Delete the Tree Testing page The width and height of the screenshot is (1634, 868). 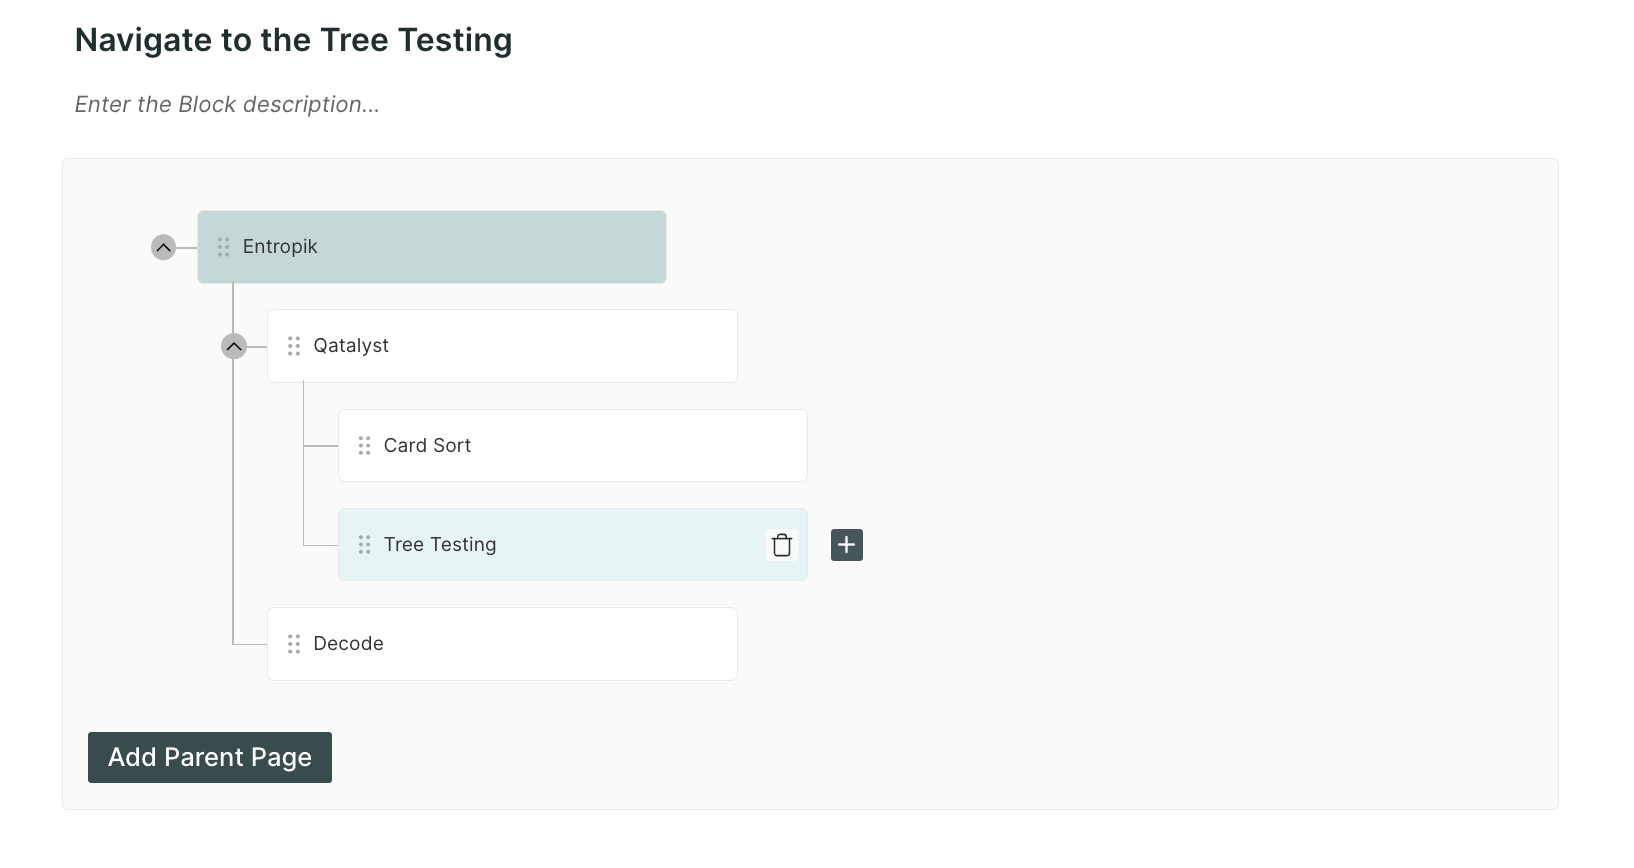click(782, 545)
